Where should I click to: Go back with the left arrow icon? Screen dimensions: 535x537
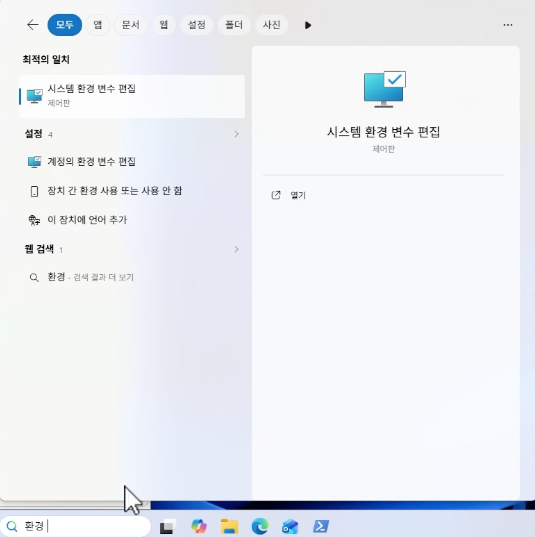coord(33,25)
